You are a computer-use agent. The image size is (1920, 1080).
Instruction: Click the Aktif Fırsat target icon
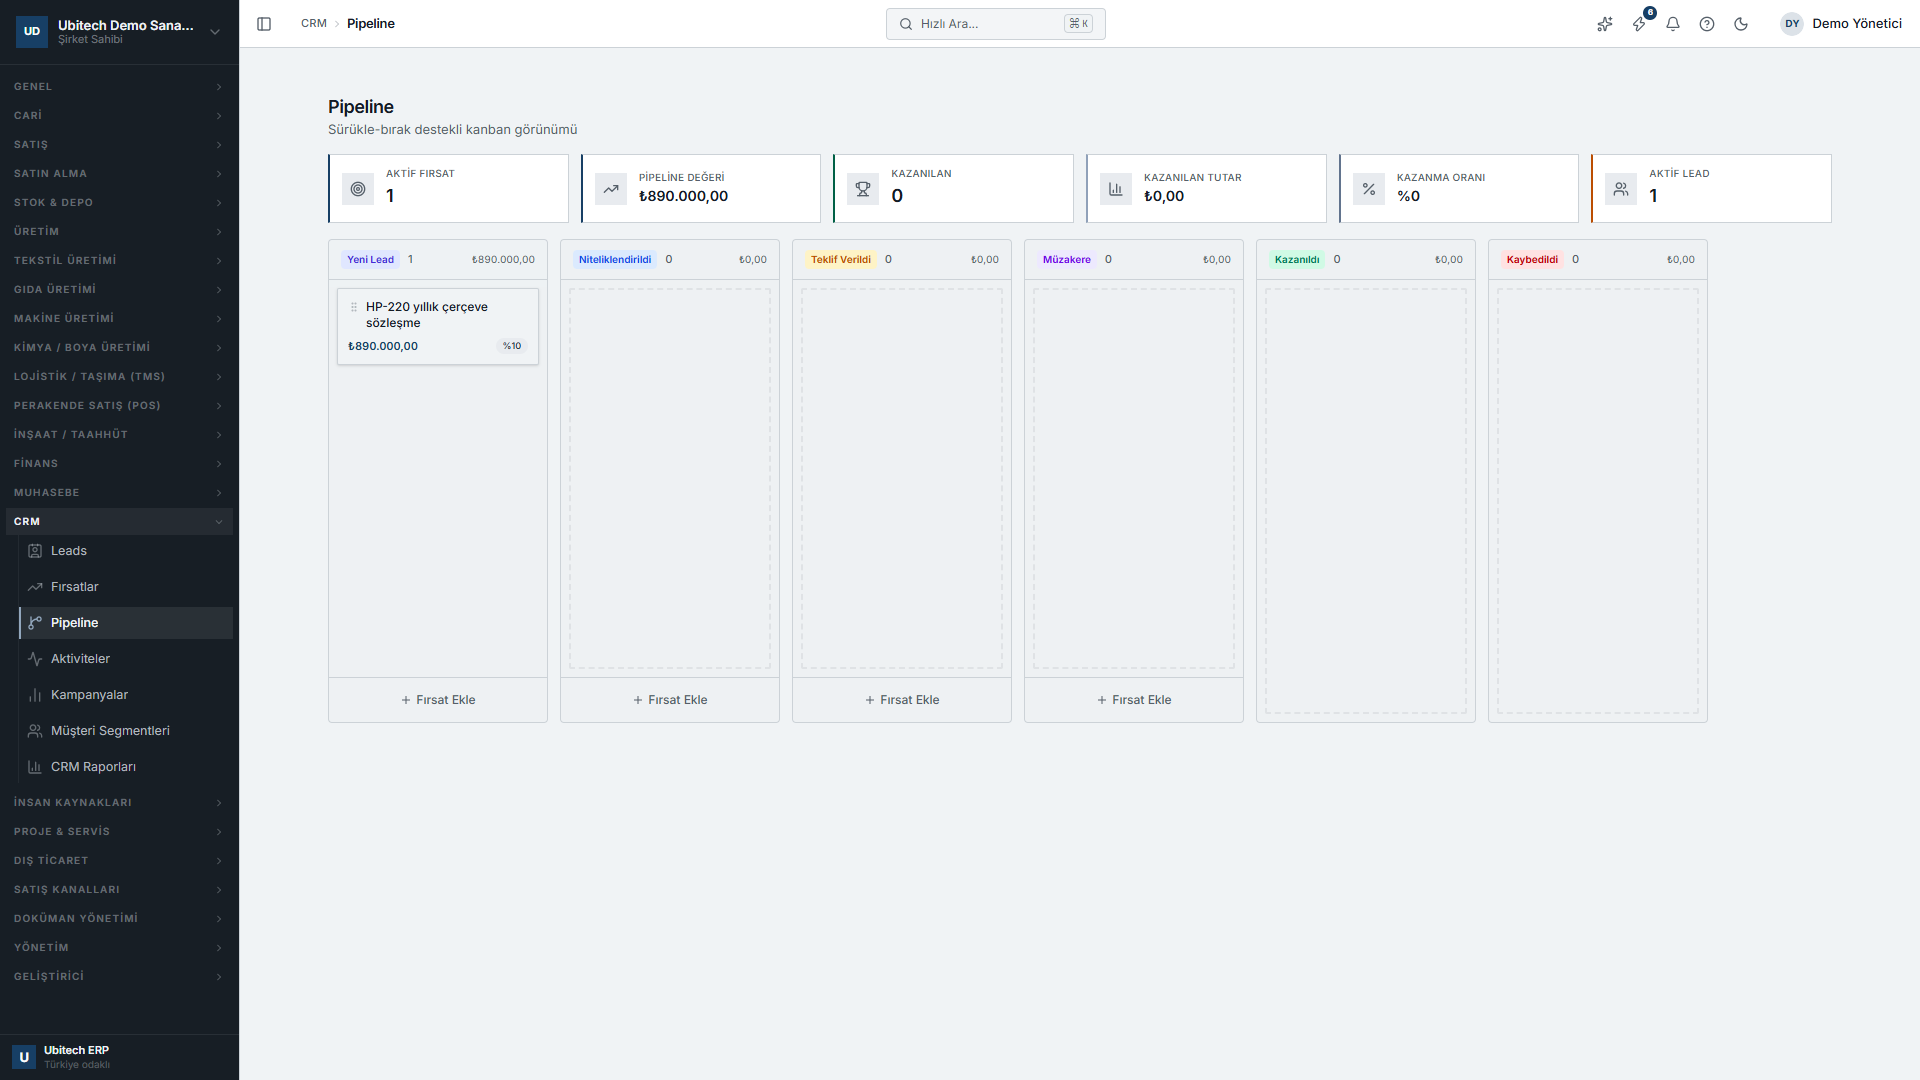click(358, 189)
